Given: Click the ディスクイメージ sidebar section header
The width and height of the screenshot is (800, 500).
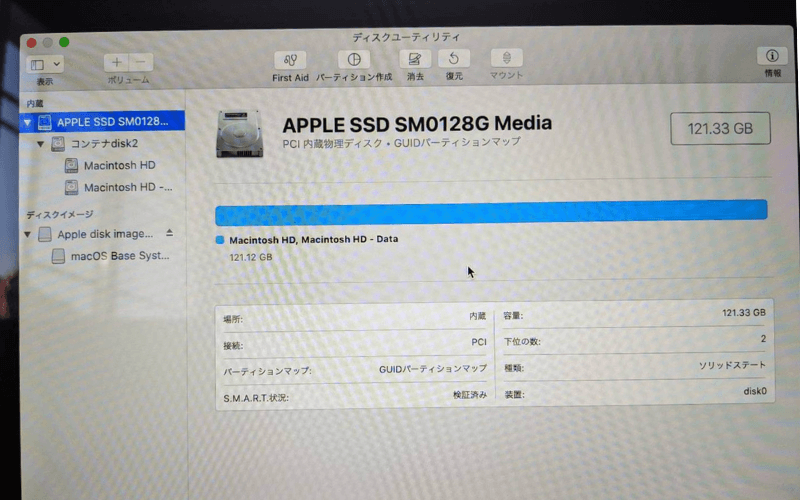Looking at the screenshot, I should (60, 215).
